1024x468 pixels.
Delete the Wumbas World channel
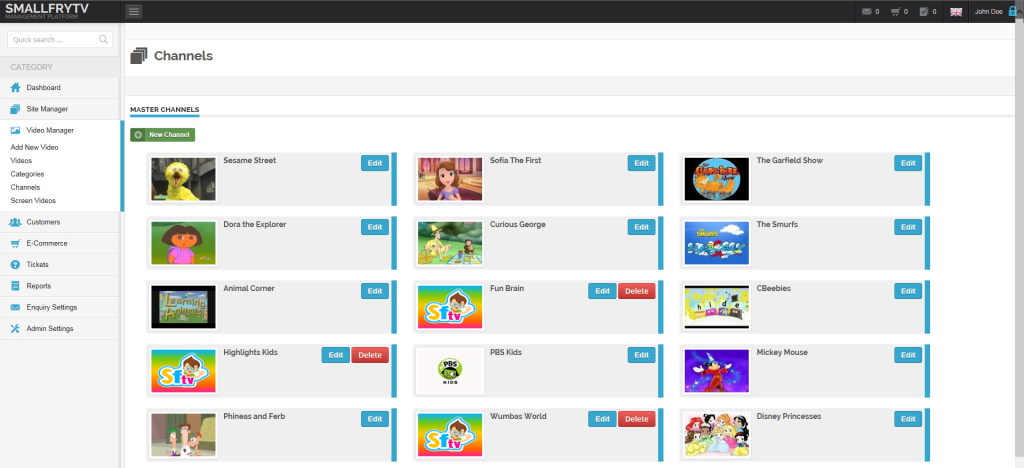pos(637,419)
